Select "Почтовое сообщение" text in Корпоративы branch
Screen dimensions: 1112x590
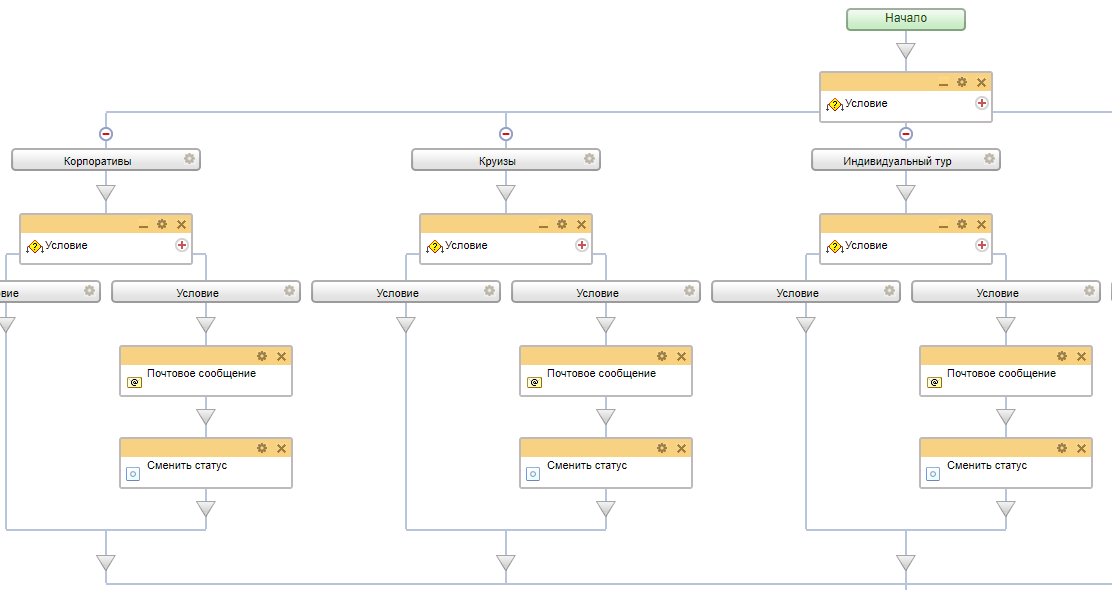coord(201,374)
